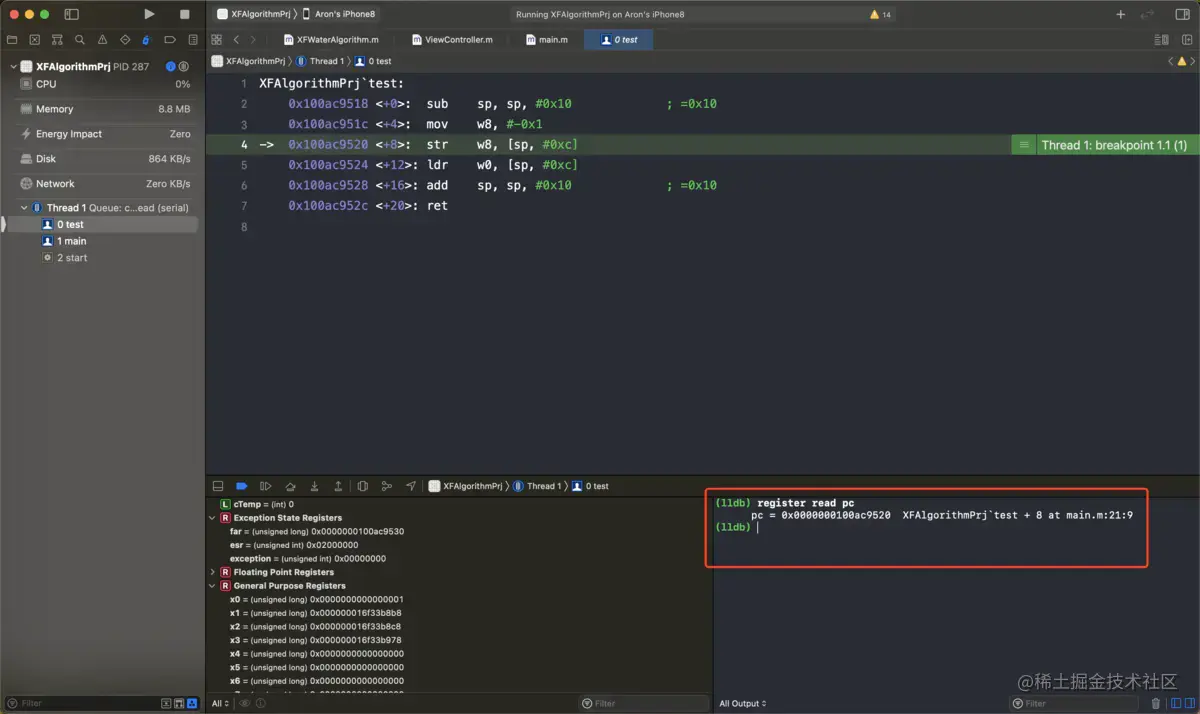Open the CPU gauge
The width and height of the screenshot is (1200, 714).
coord(105,84)
